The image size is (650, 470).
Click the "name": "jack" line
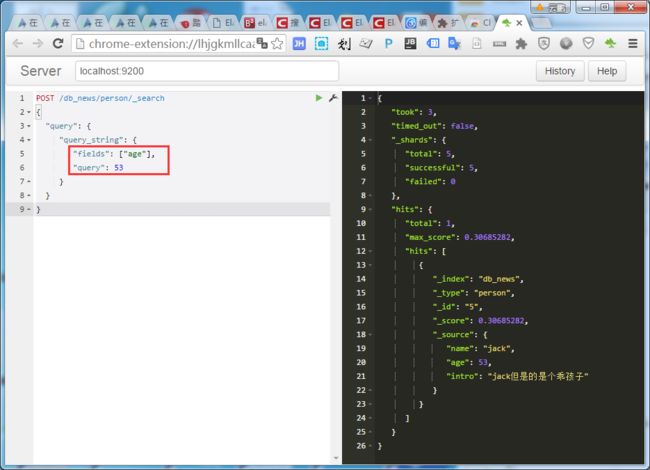tap(480, 349)
